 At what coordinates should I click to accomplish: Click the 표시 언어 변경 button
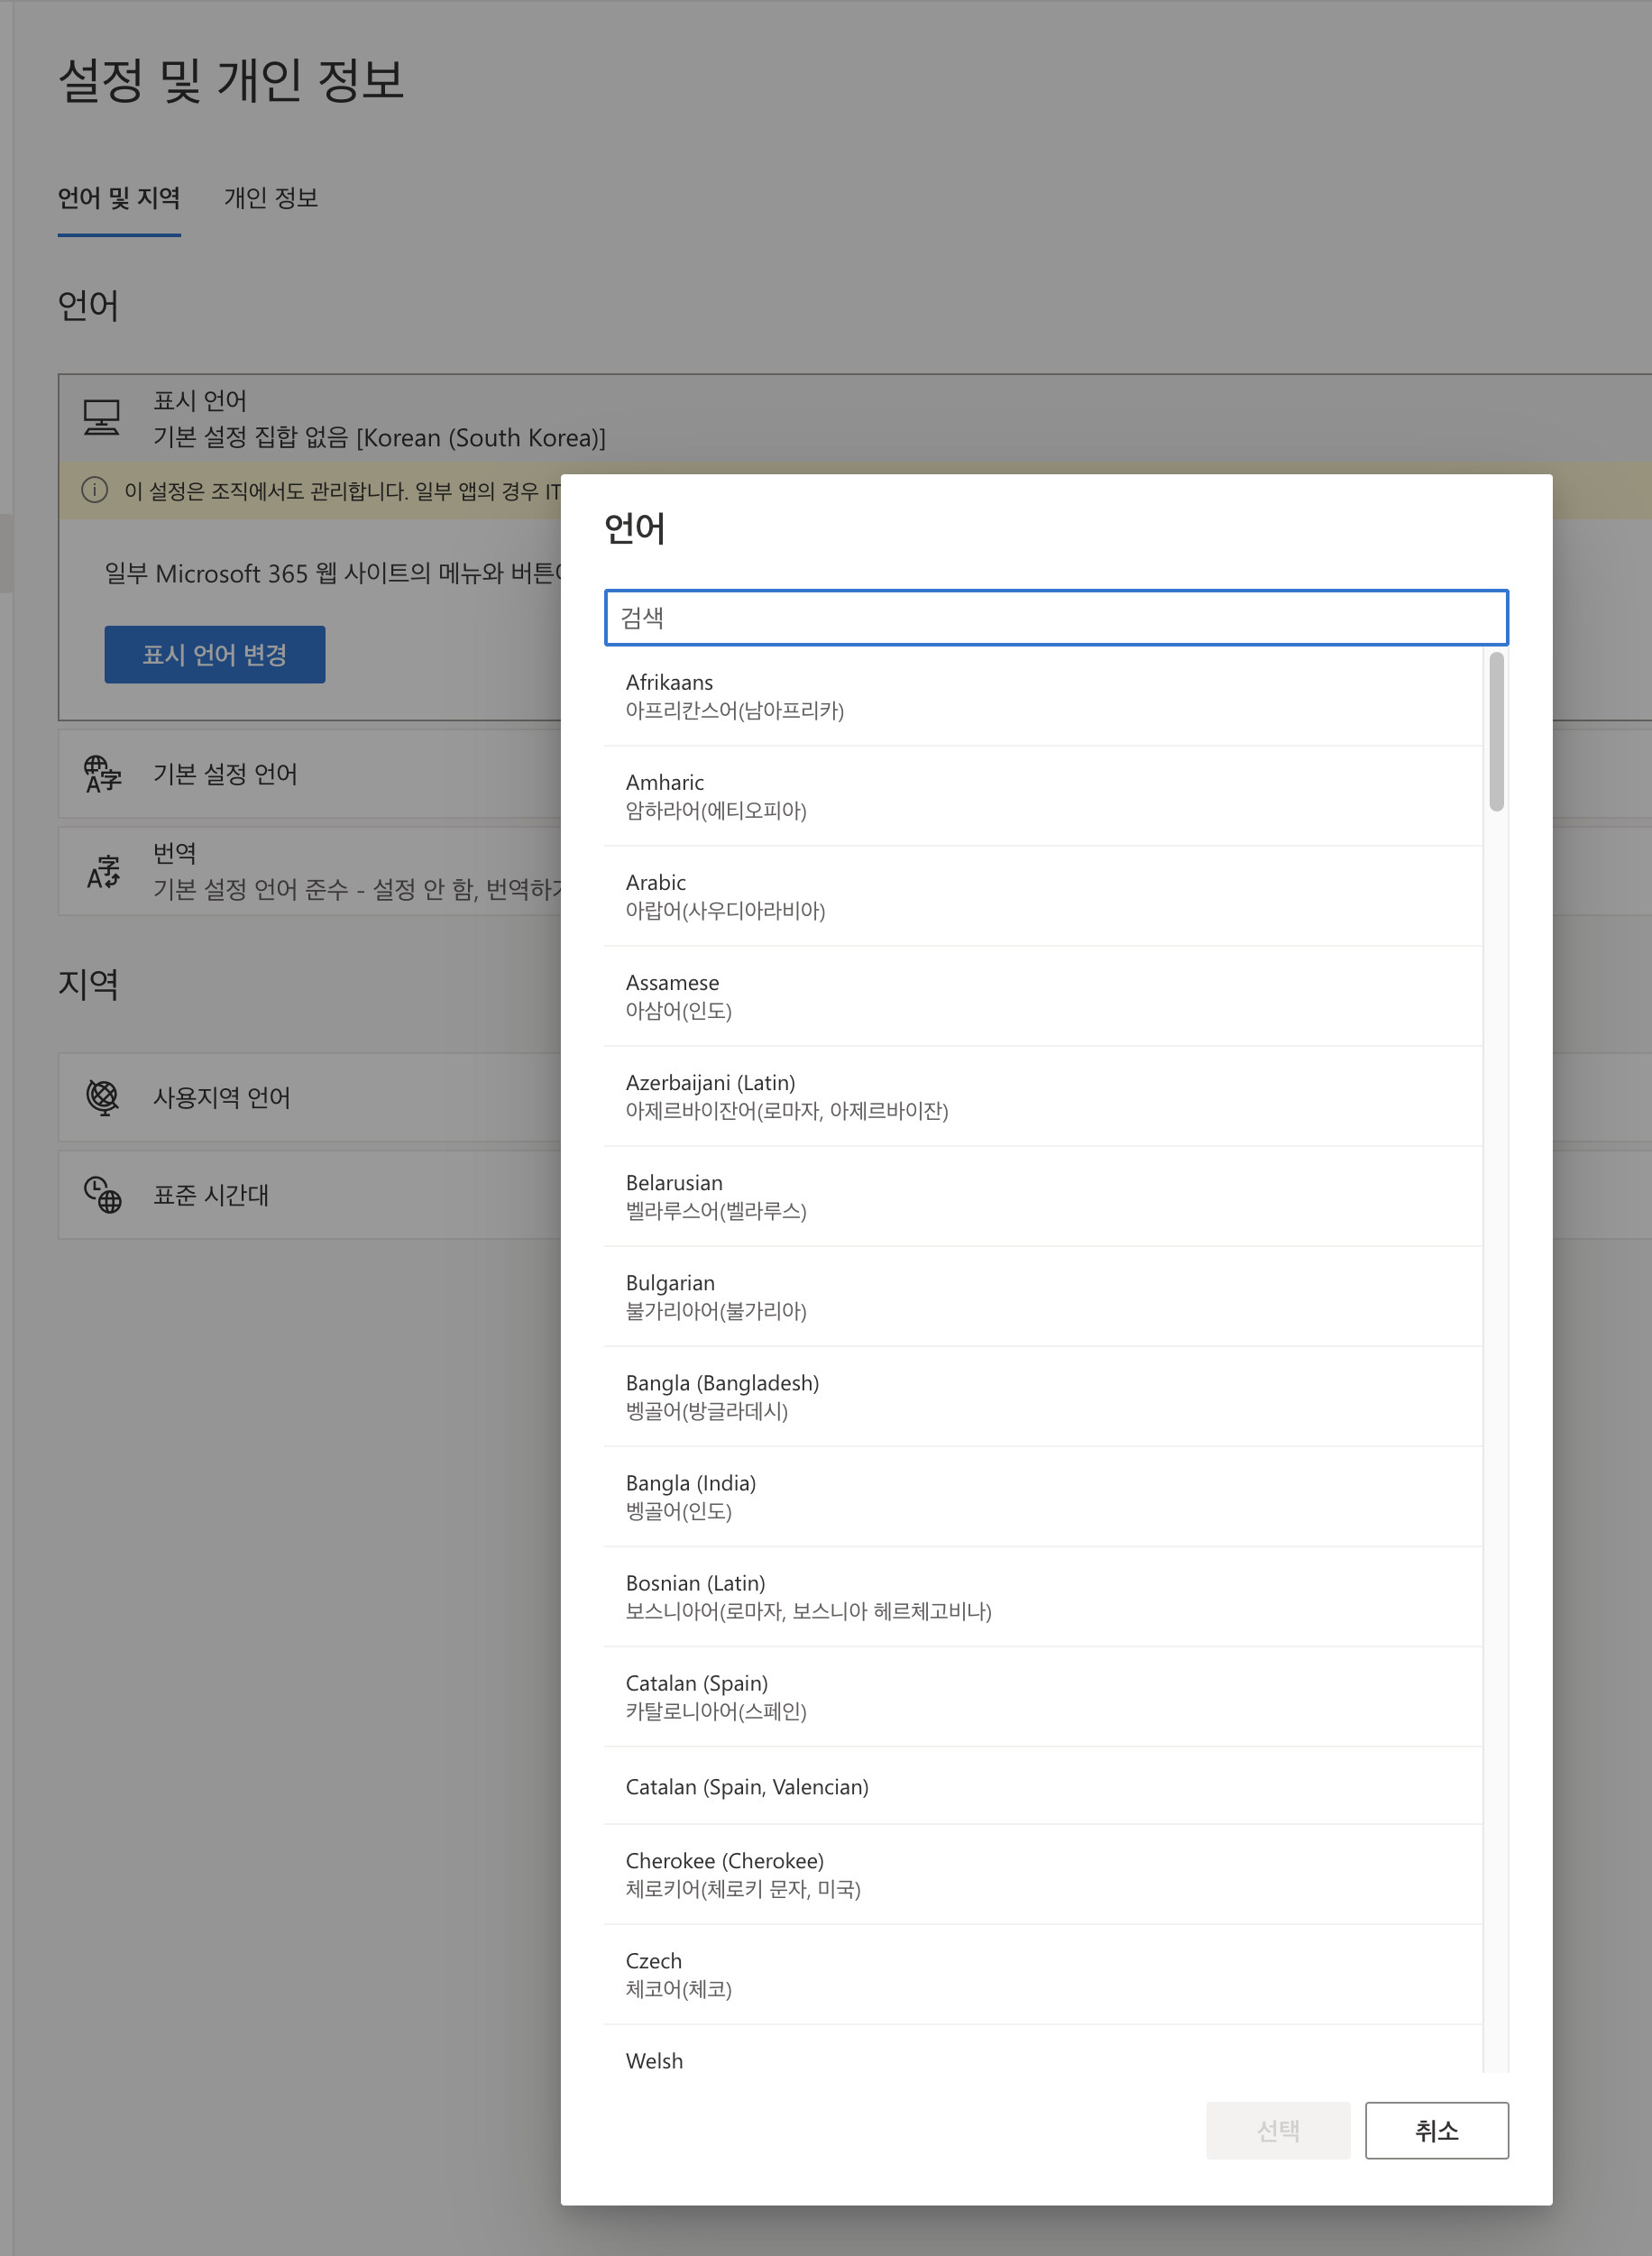[215, 654]
